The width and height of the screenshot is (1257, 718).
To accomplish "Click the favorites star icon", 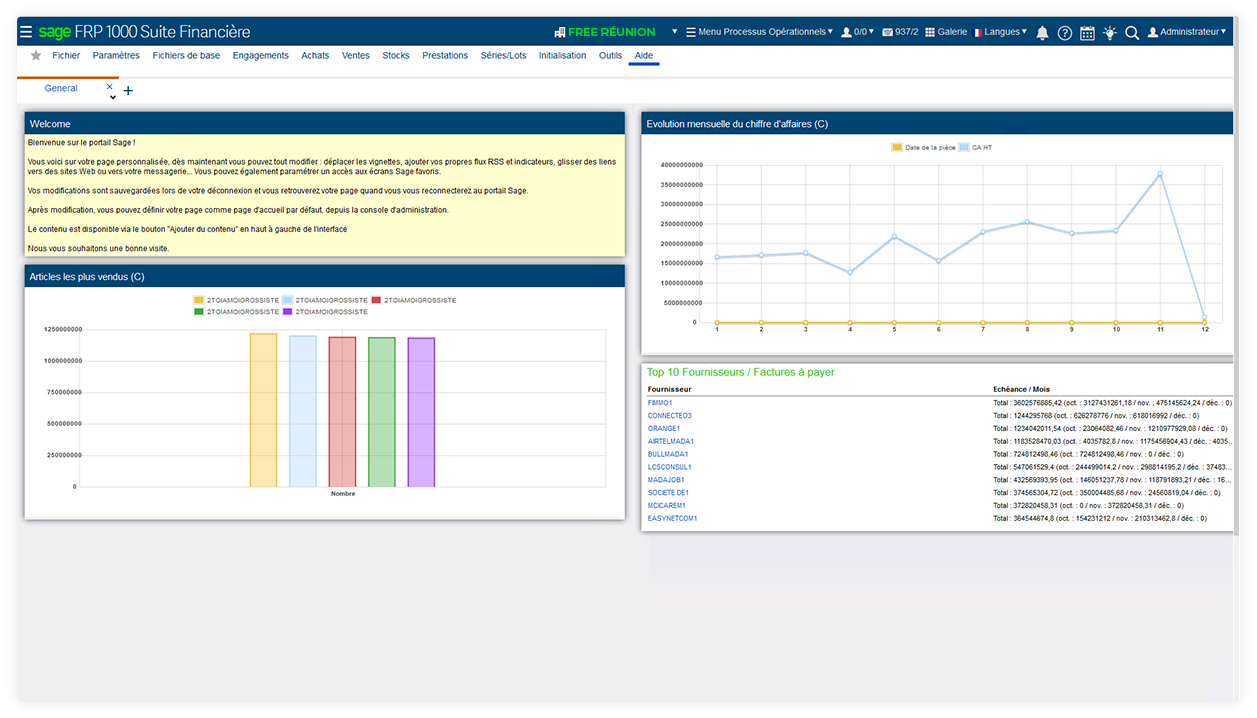I will [36, 56].
